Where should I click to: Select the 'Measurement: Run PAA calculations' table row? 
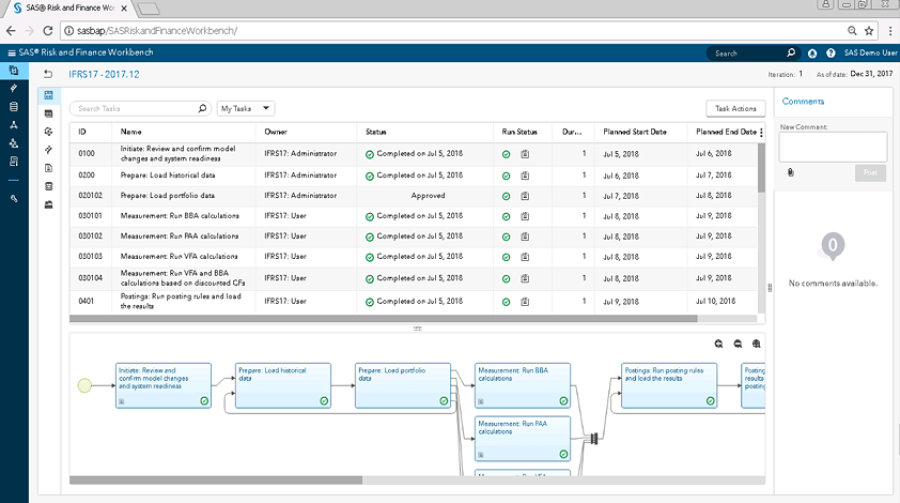point(413,237)
